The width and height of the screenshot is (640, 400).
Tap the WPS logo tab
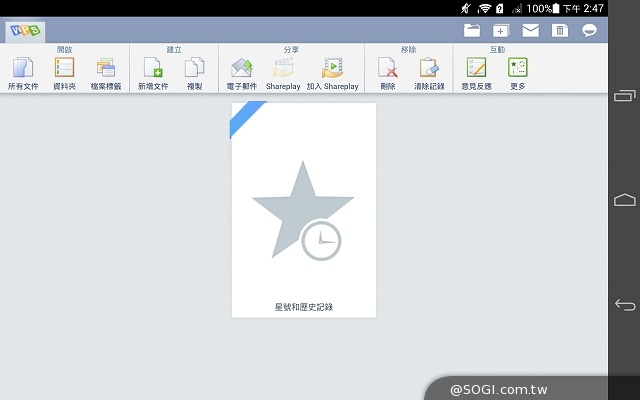coord(25,31)
